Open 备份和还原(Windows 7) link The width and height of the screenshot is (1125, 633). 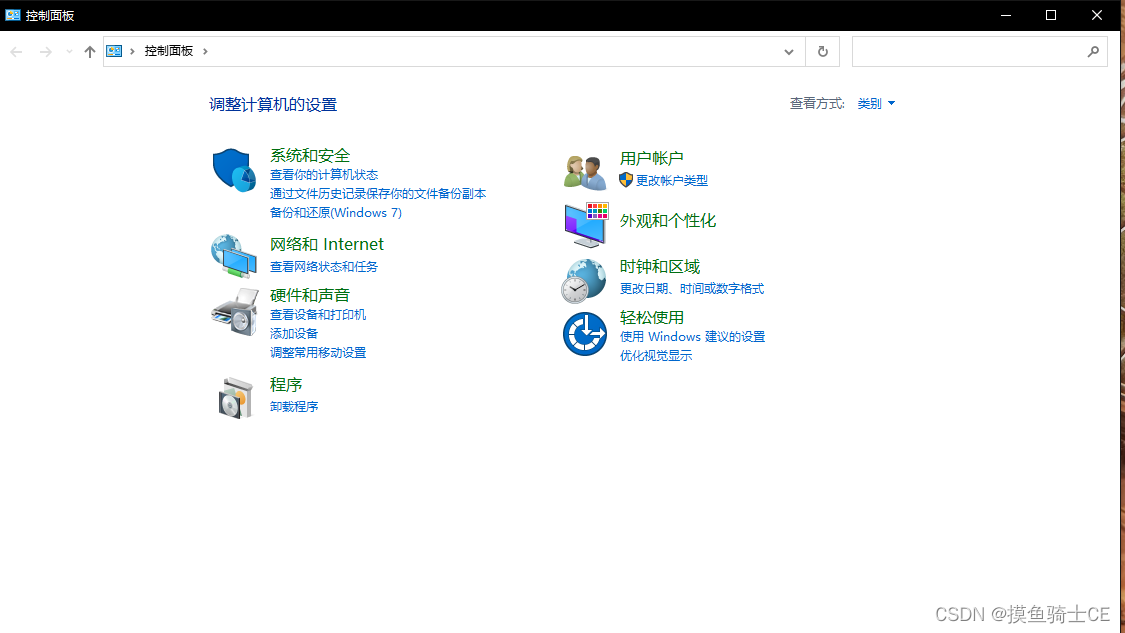pos(336,212)
